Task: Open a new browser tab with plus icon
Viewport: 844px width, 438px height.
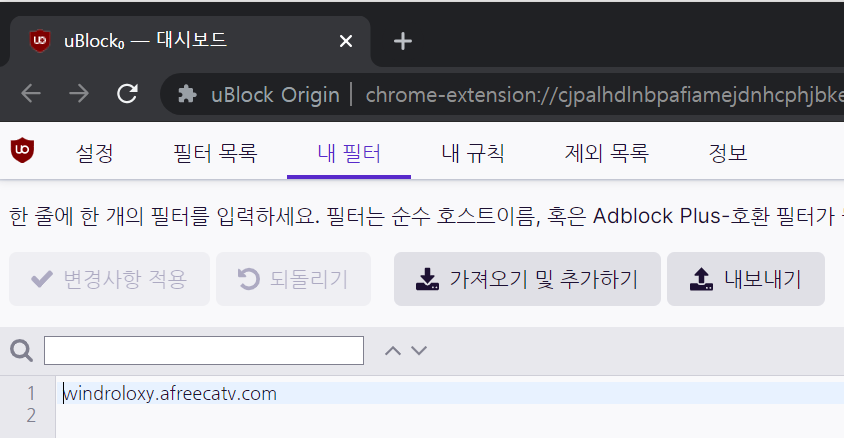Action: [x=403, y=41]
